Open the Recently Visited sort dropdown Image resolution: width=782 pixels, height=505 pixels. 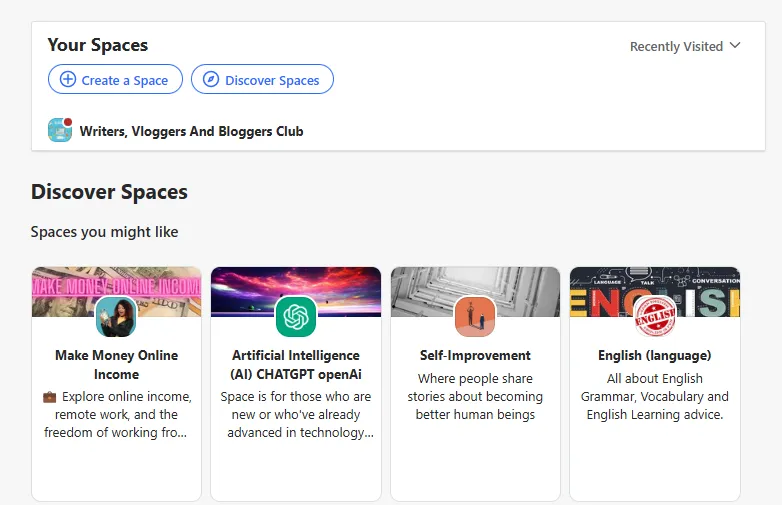point(685,46)
